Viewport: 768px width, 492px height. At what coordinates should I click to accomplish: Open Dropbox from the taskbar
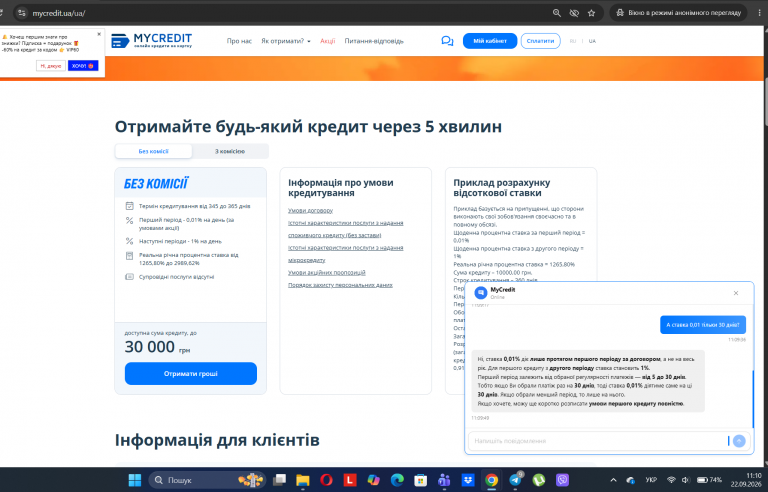click(x=468, y=480)
